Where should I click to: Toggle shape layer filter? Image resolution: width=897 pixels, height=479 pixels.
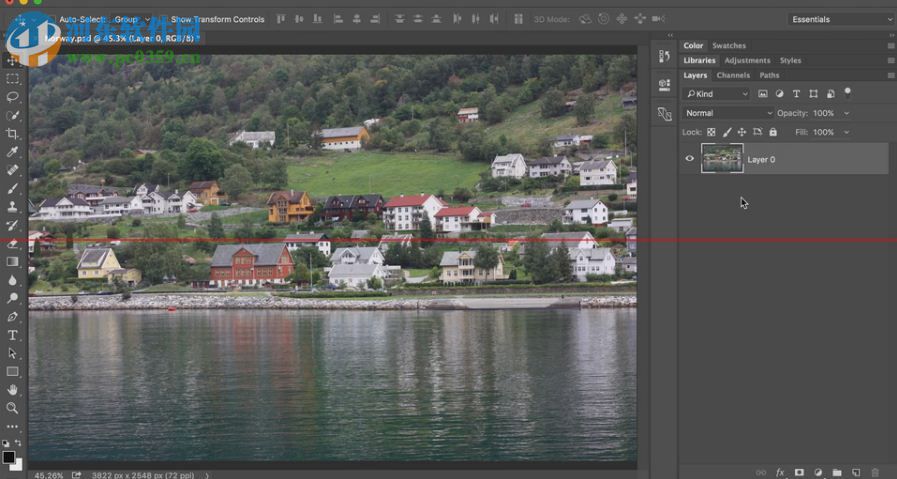point(813,94)
